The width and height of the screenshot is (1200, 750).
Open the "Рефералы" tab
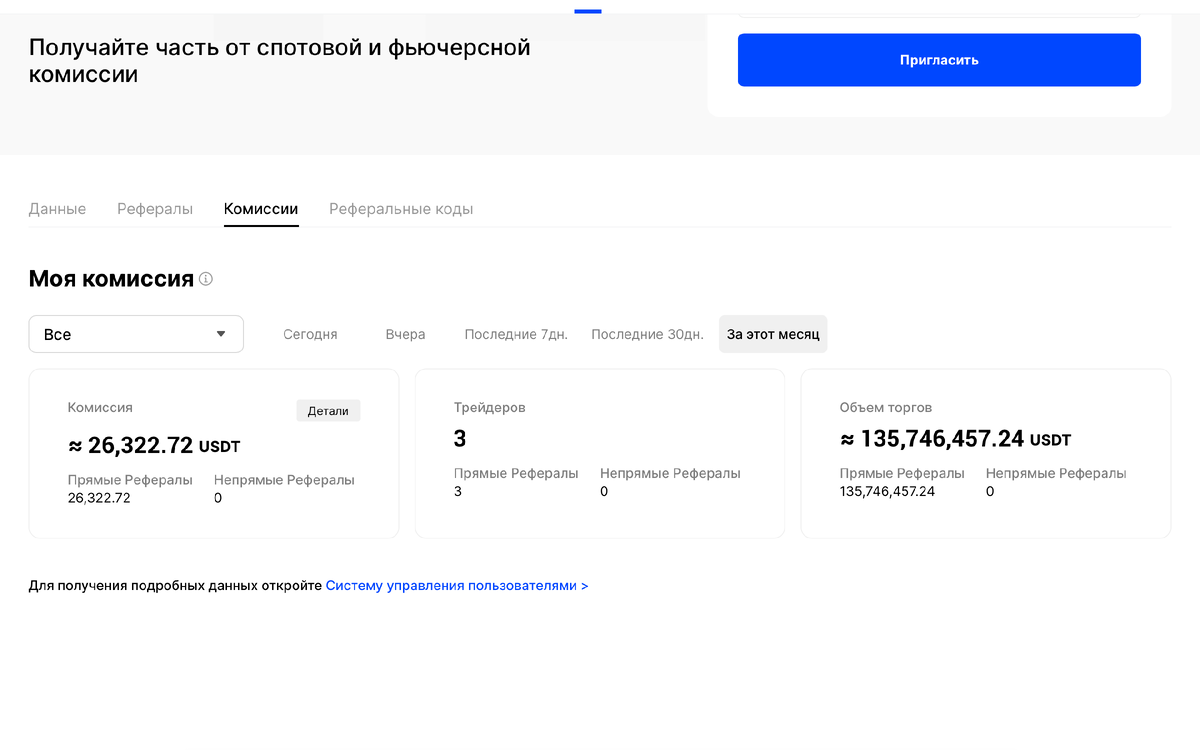coord(154,208)
